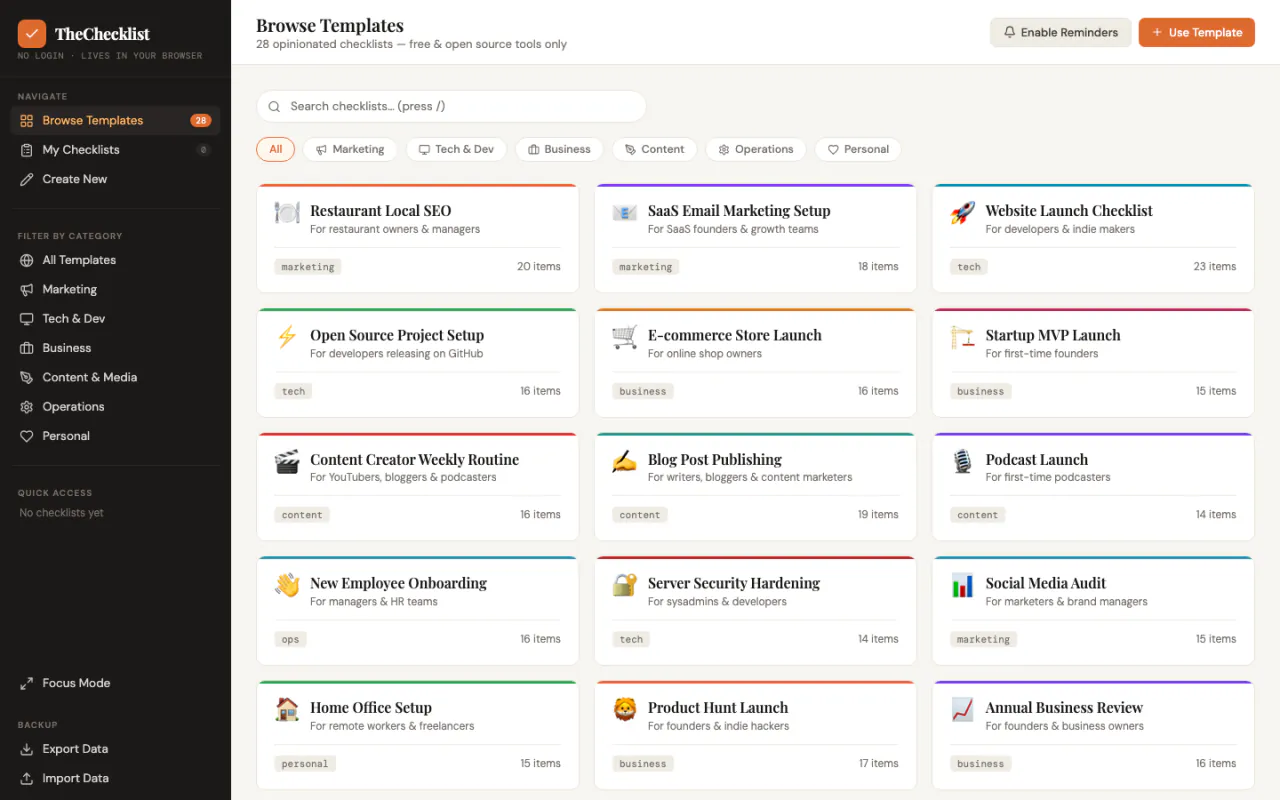Focus the Search checklists field
The image size is (1280, 800).
coord(451,106)
